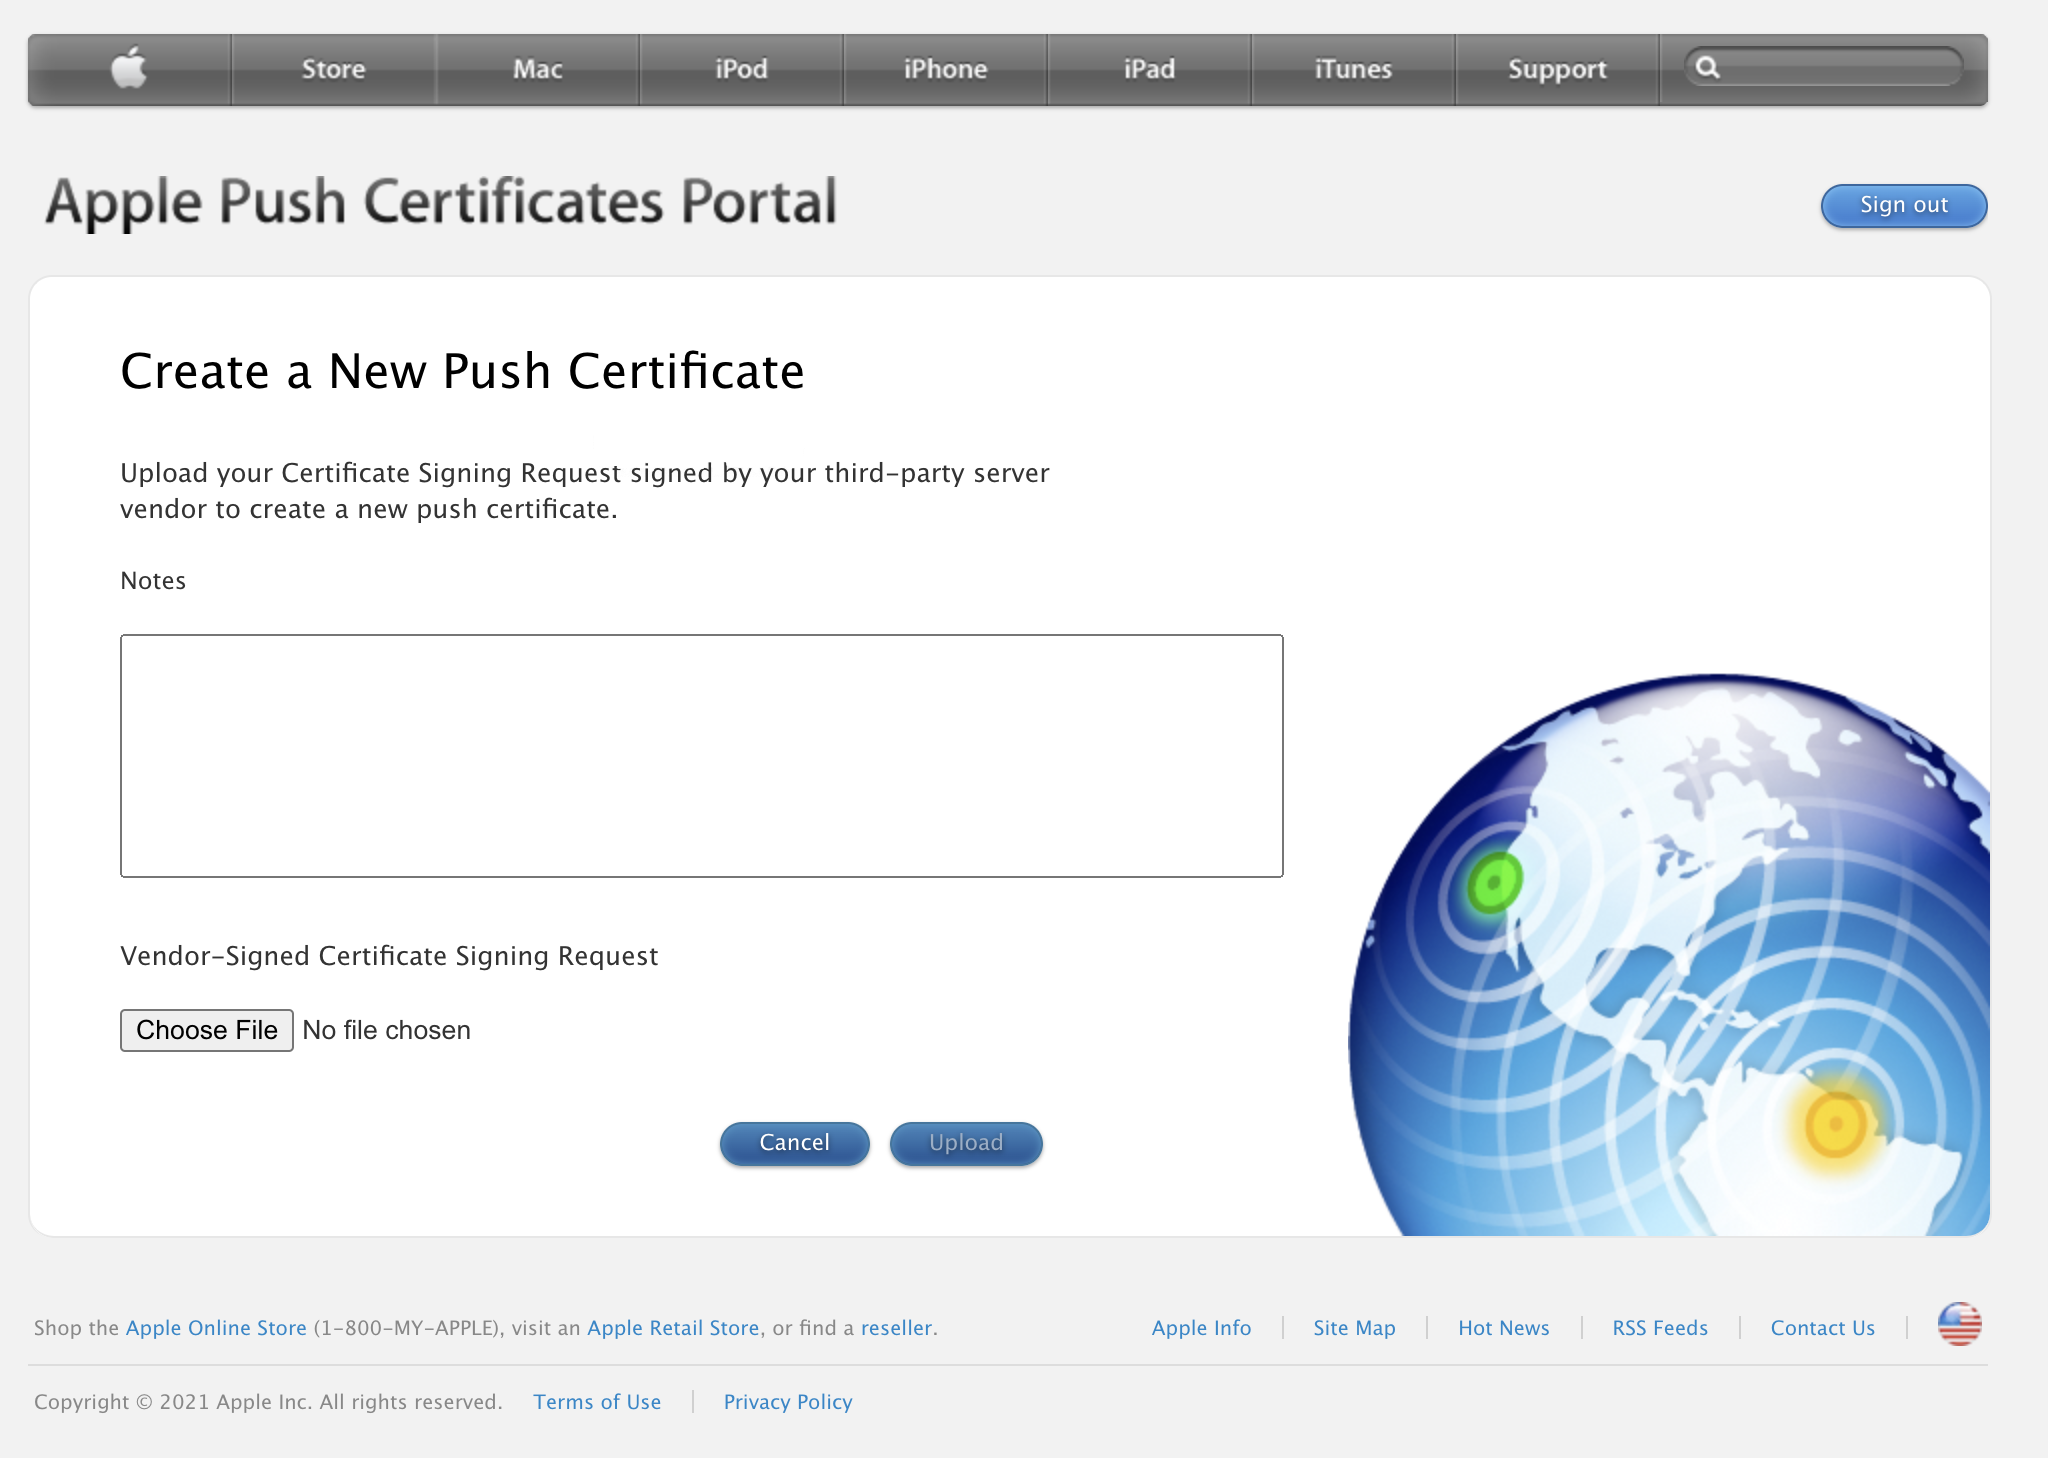Screen dimensions: 2048x1458
Task: Open the Site Map link
Action: tap(1354, 1327)
